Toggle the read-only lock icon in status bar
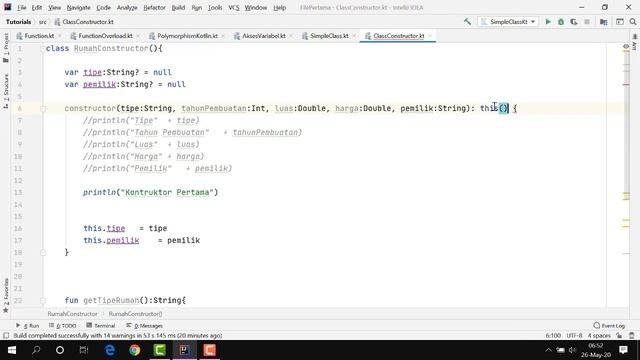 (x=620, y=336)
